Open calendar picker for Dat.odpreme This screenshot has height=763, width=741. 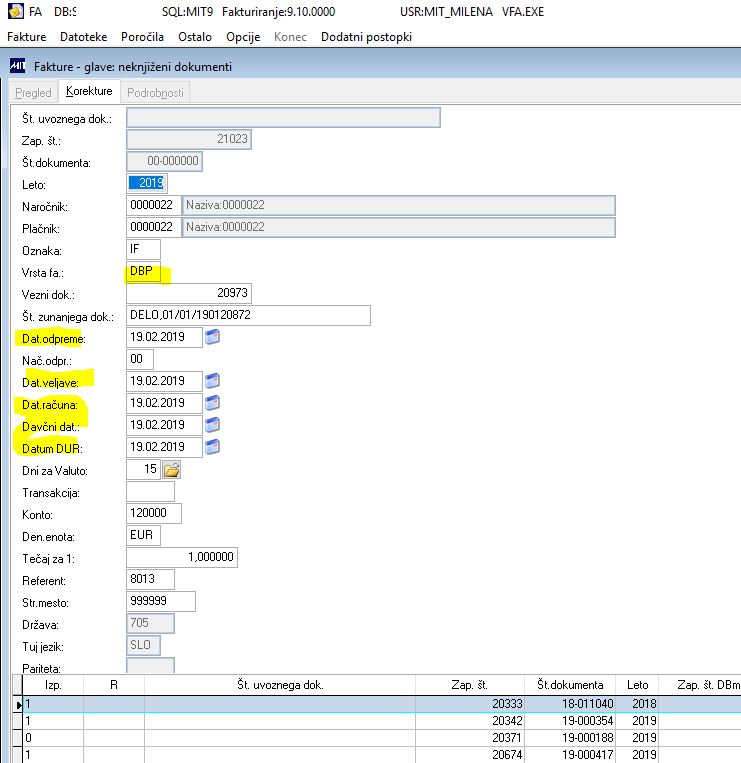pos(212,337)
